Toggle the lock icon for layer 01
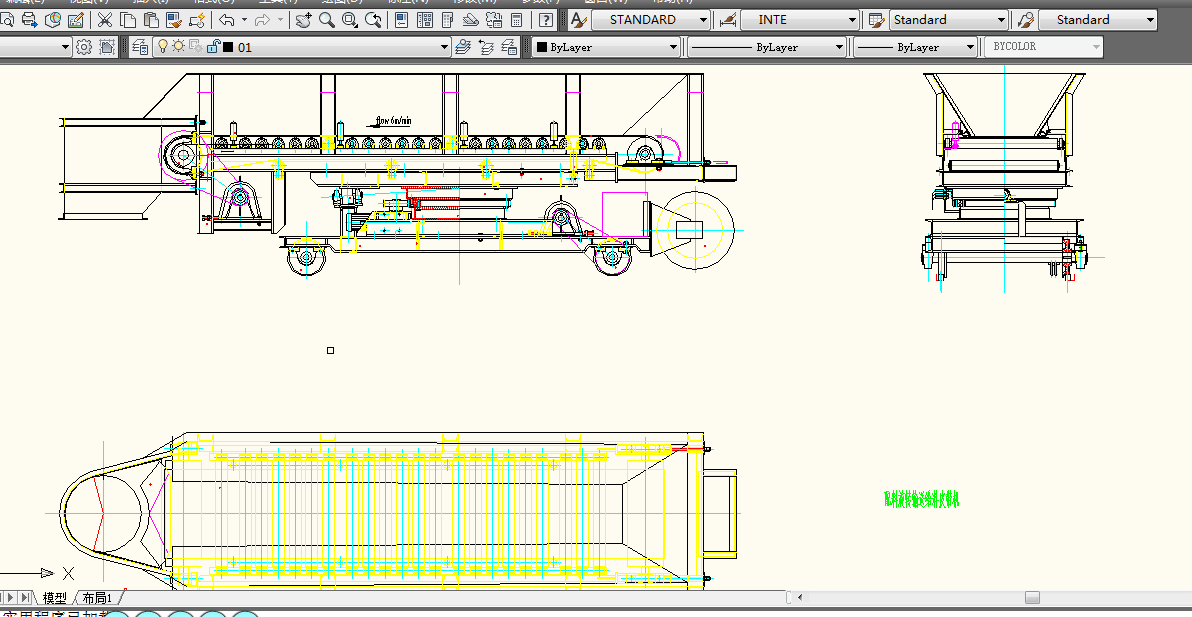Image resolution: width=1192 pixels, height=617 pixels. point(212,46)
